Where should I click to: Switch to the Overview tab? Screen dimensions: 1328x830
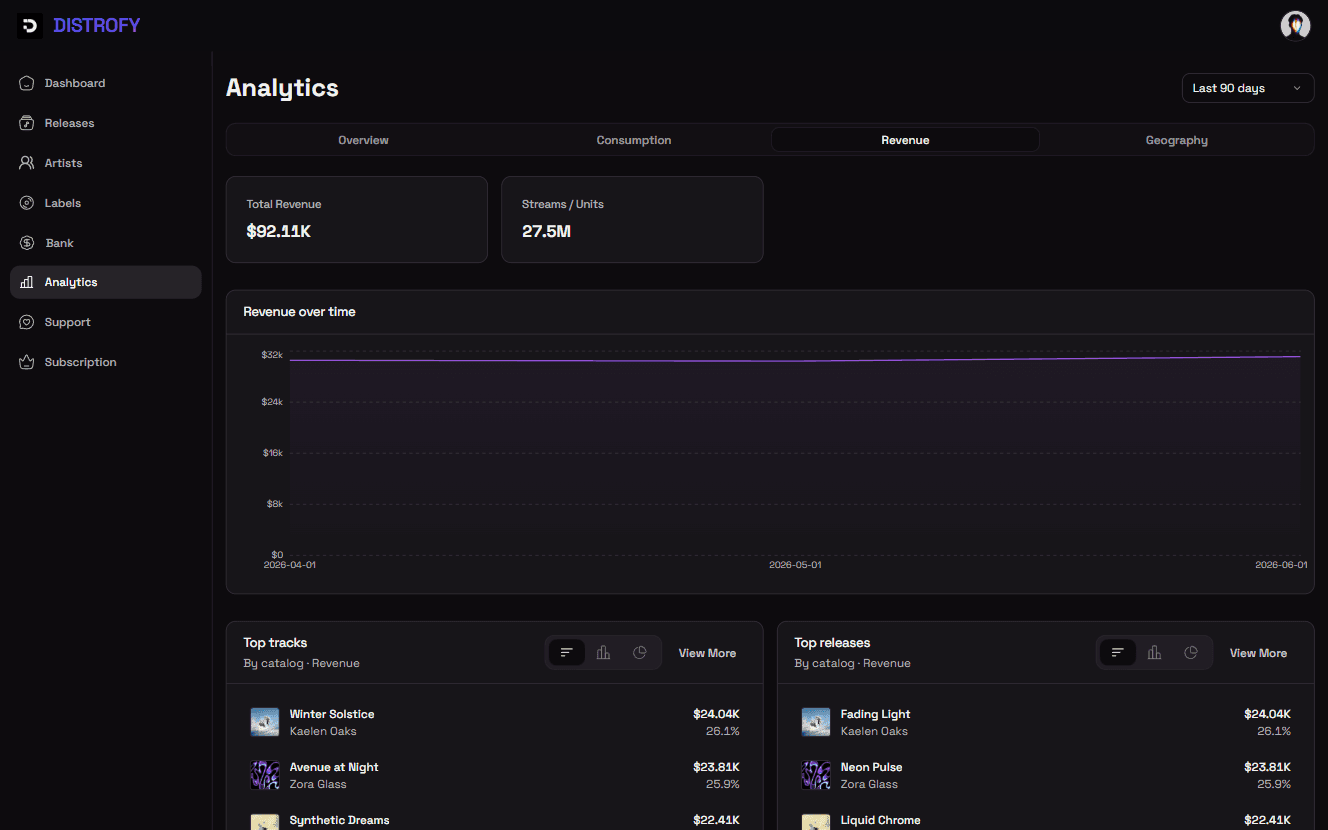[x=363, y=140]
